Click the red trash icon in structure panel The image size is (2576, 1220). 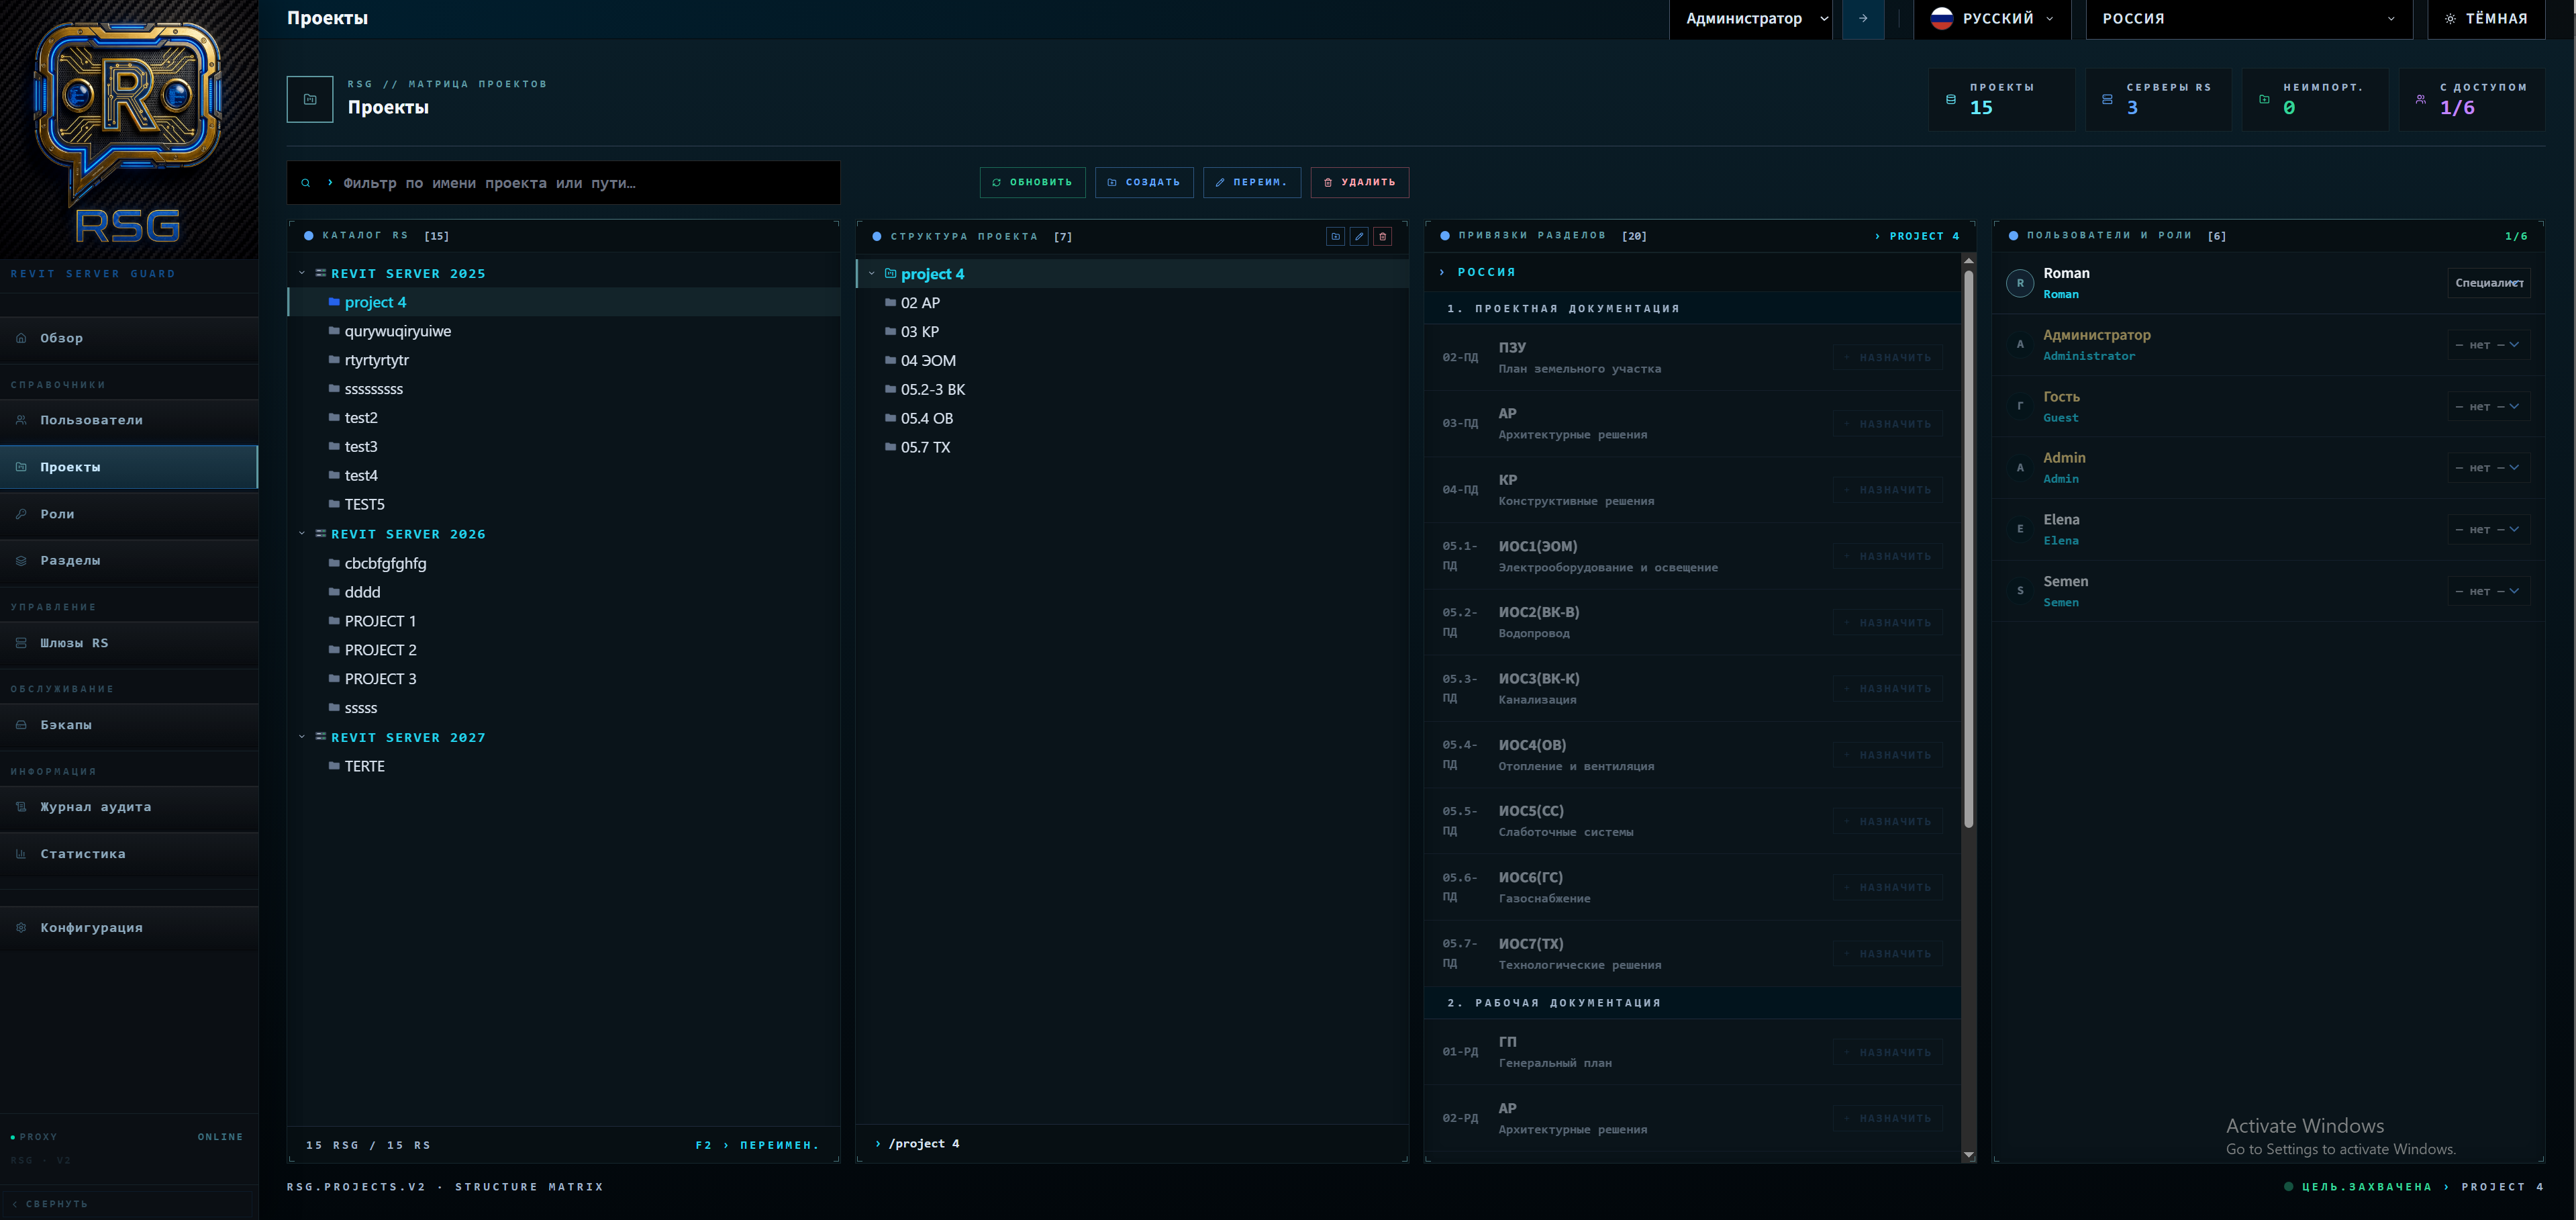point(1382,237)
